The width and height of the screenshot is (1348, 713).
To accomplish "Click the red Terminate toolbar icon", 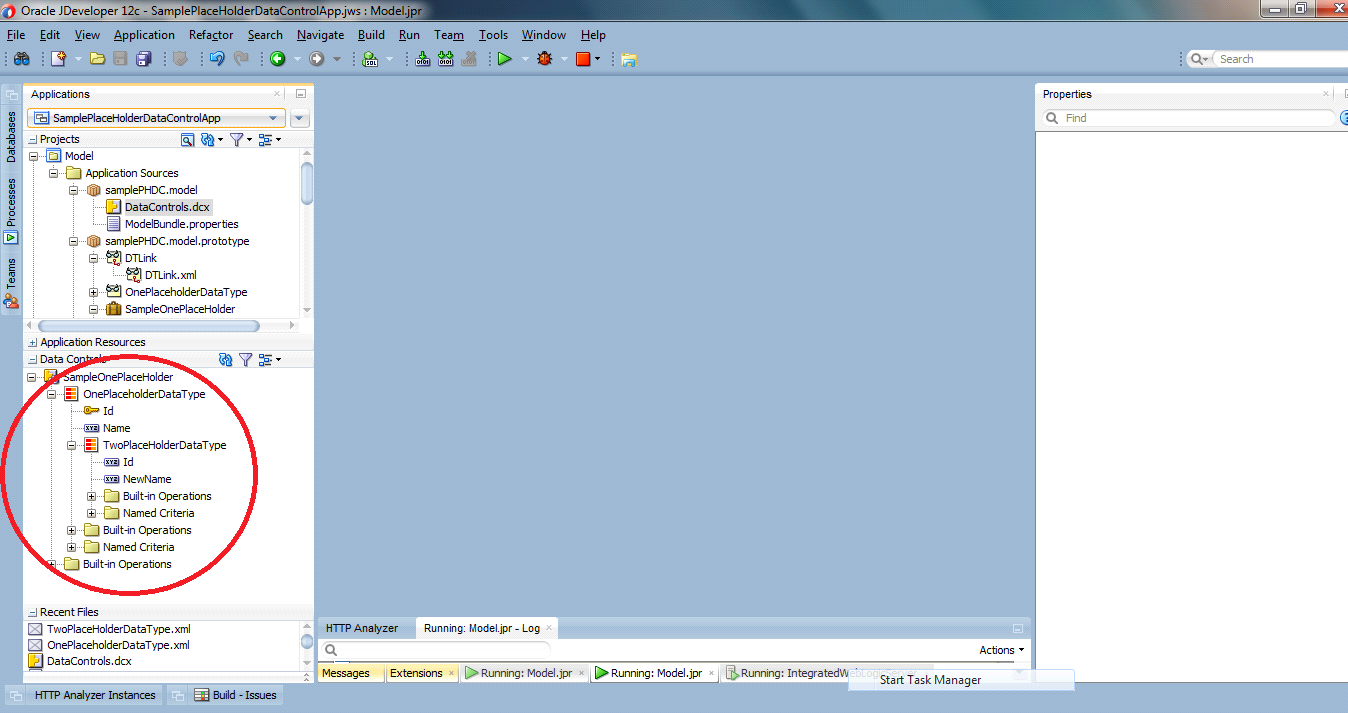I will pos(582,58).
